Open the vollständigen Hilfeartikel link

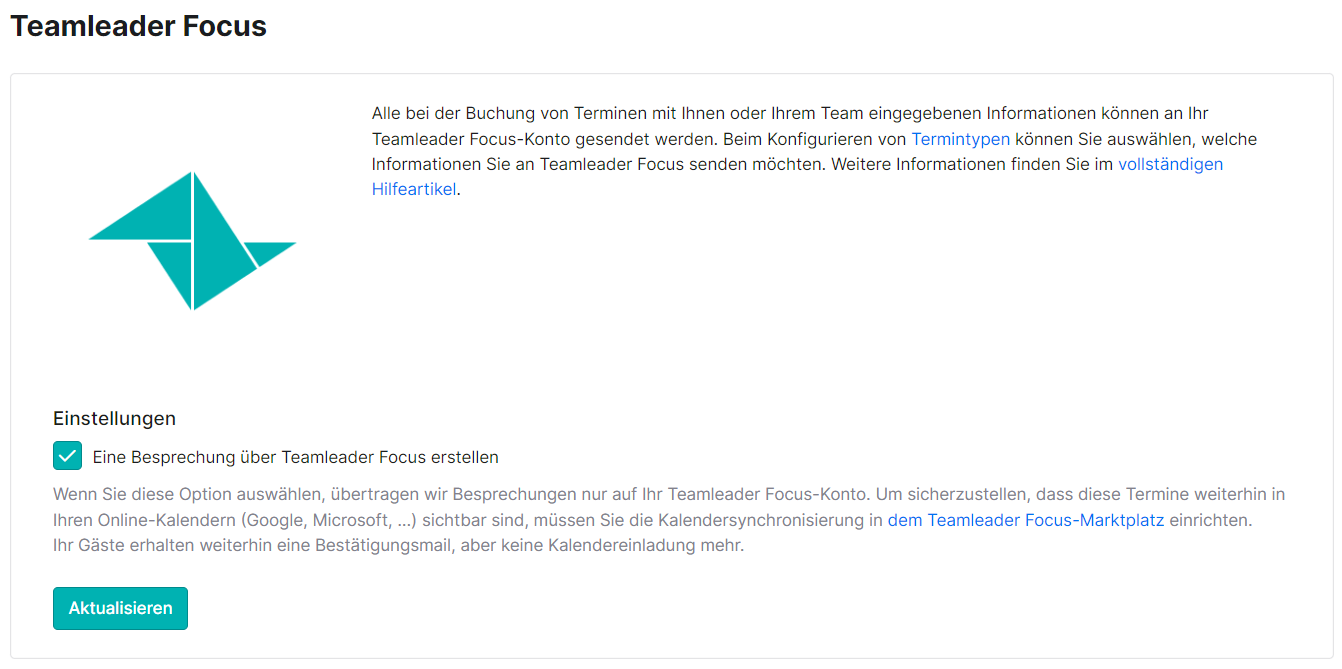coord(1170,164)
